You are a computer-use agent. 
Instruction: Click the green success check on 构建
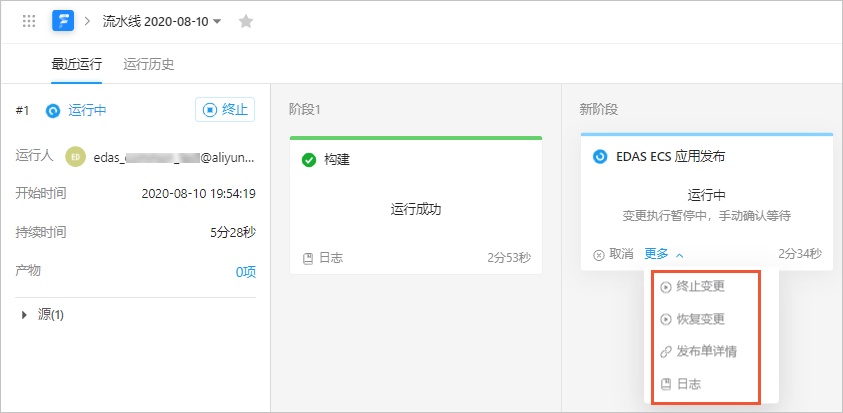309,160
